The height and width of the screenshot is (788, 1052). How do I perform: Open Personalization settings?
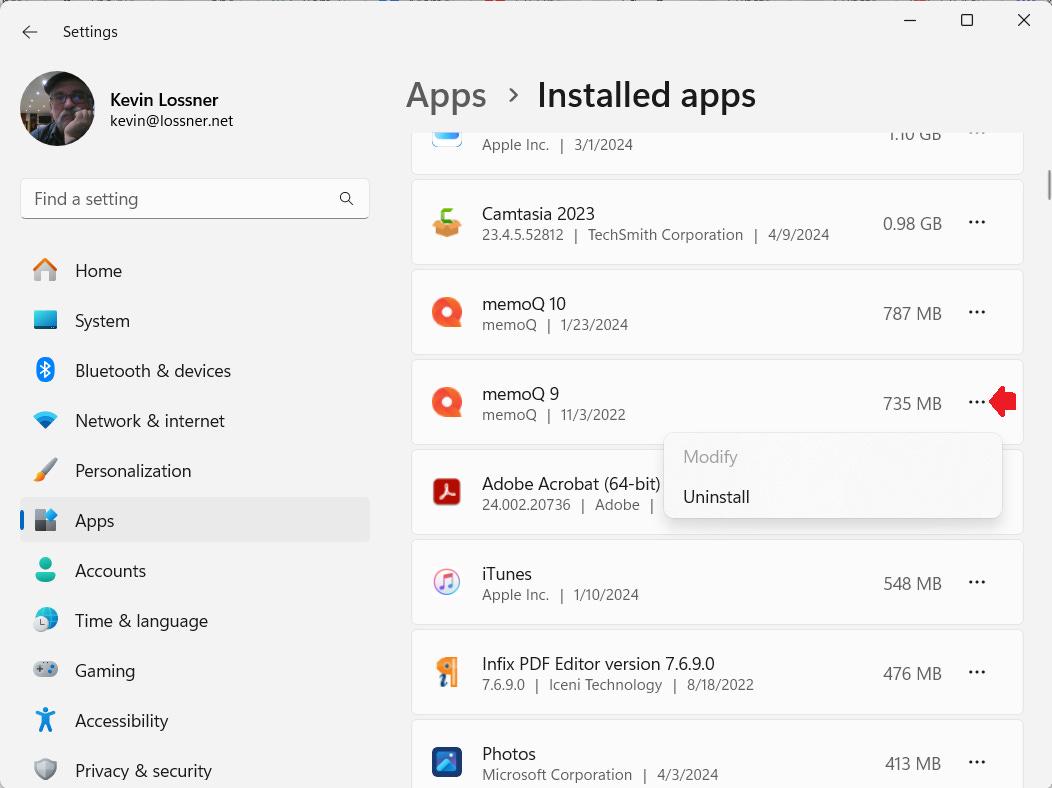tap(195, 471)
